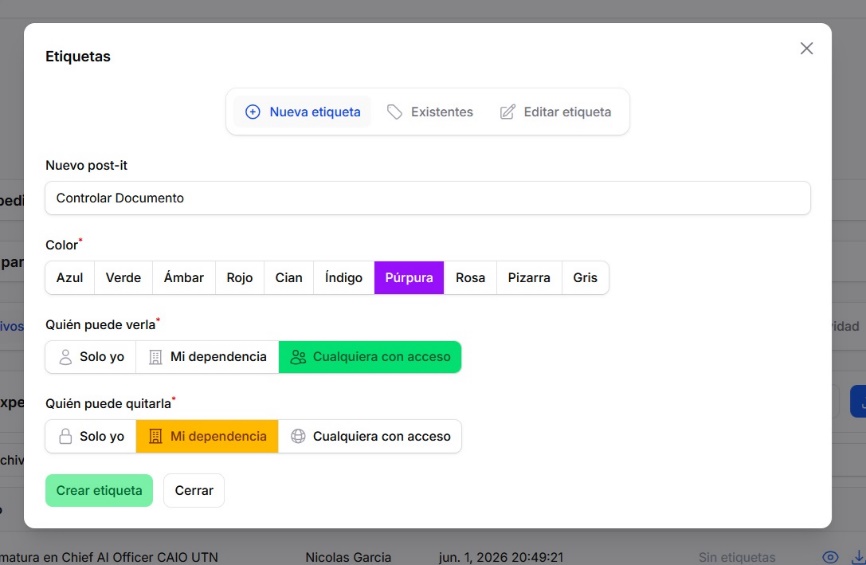Select Cualquiera con acceso under Quién puede quitarla
Viewport: 866px width, 565px height.
point(370,436)
